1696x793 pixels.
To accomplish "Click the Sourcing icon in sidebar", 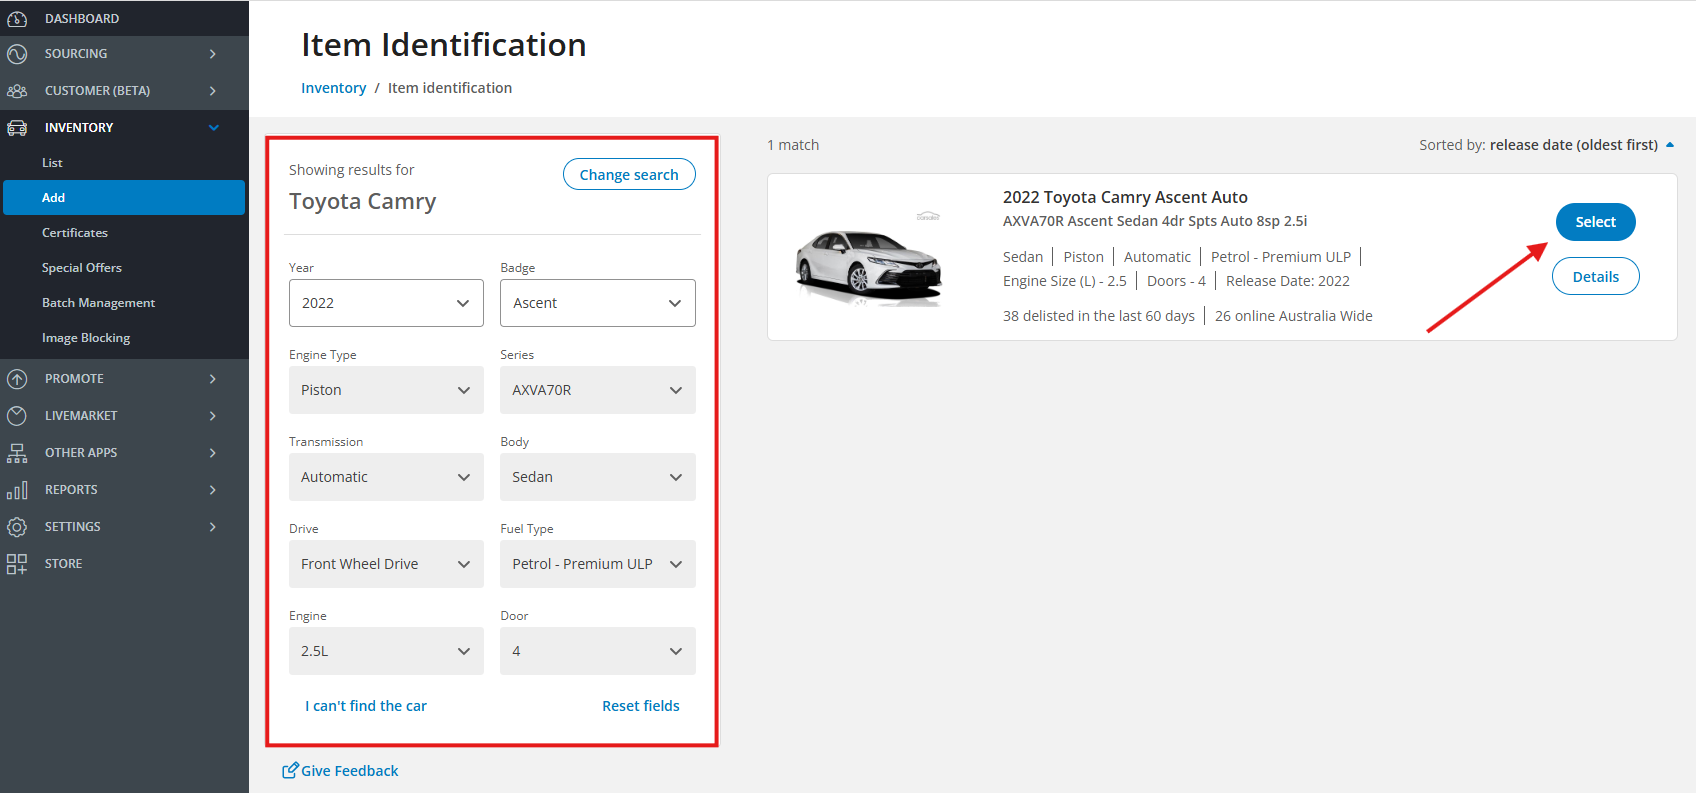I will [17, 54].
